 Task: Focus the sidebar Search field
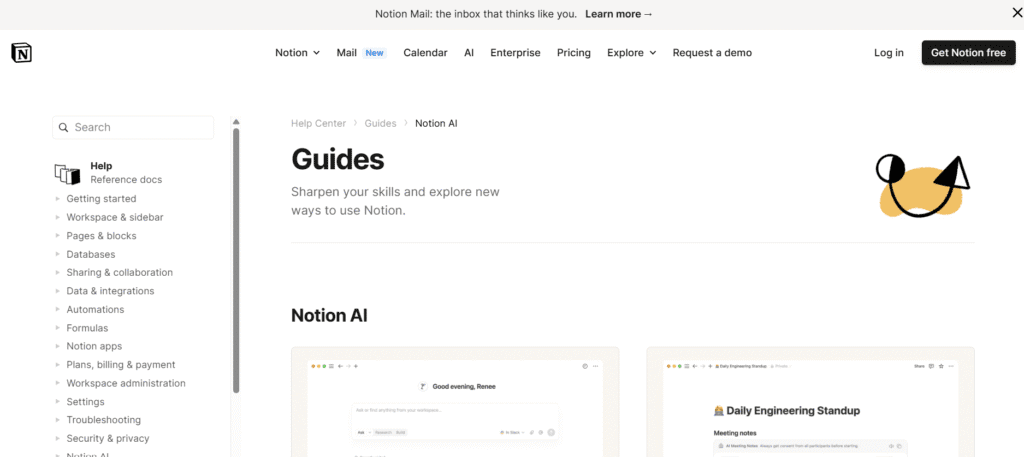tap(133, 127)
